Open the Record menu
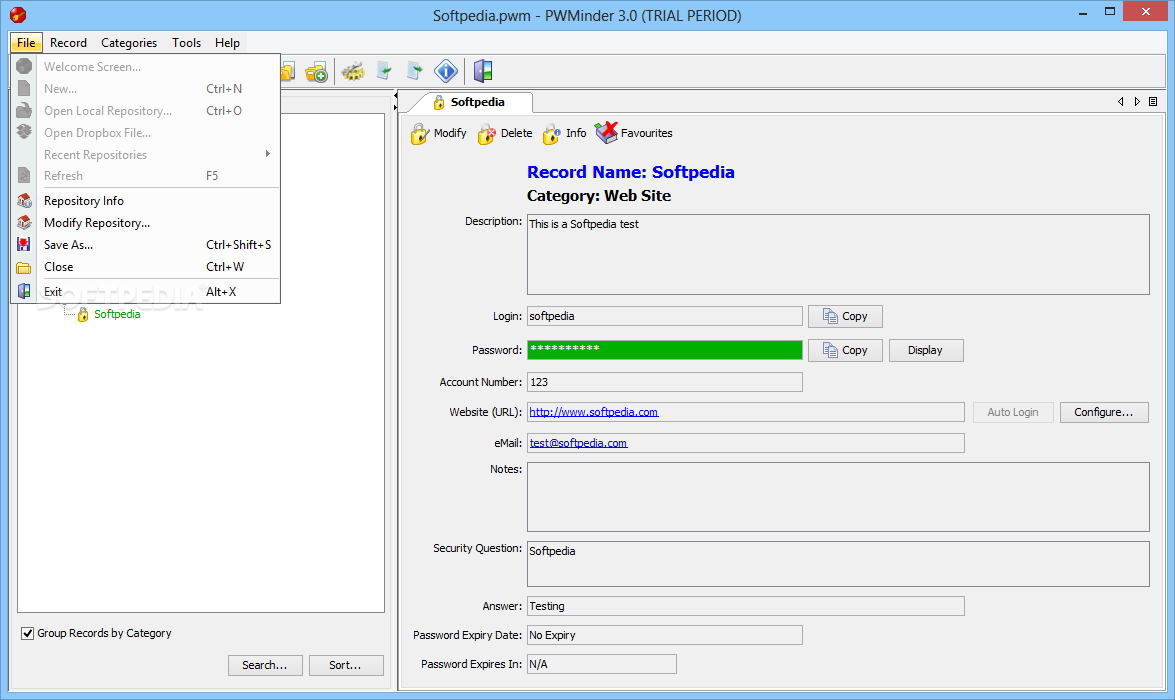1175x700 pixels. [68, 43]
